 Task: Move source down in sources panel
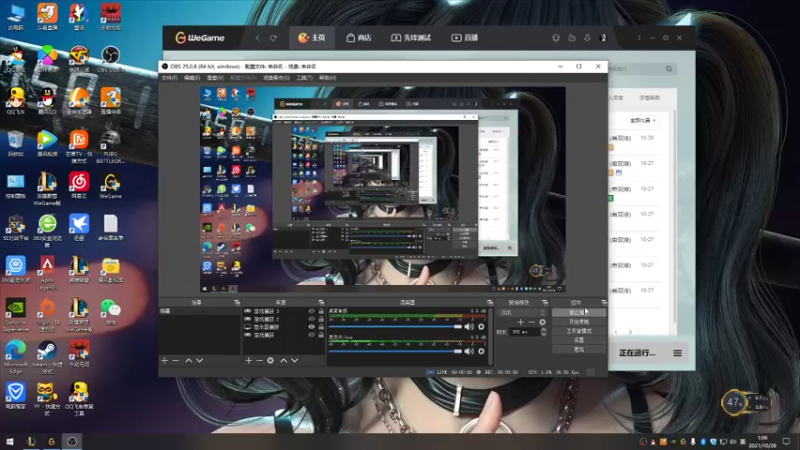tap(294, 360)
